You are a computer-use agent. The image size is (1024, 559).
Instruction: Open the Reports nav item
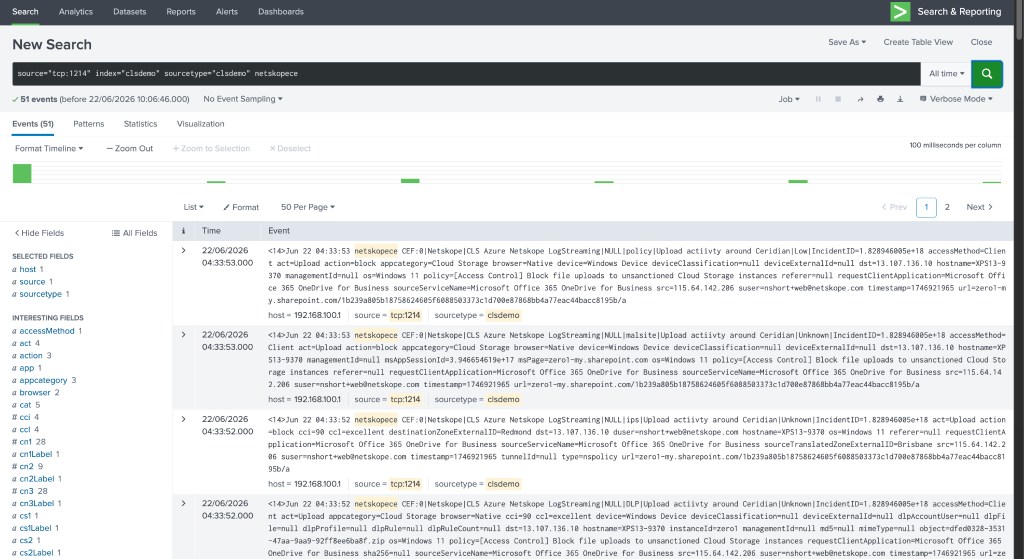tap(181, 12)
